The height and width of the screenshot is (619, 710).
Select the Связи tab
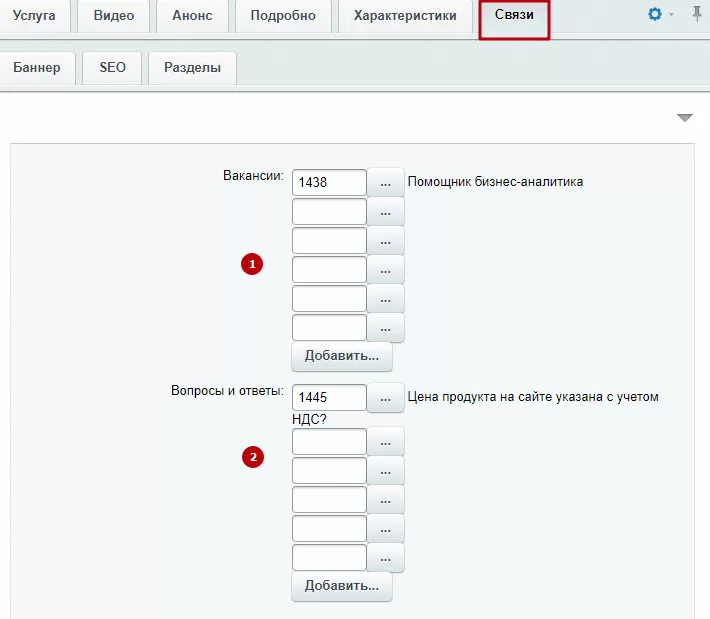coord(514,15)
